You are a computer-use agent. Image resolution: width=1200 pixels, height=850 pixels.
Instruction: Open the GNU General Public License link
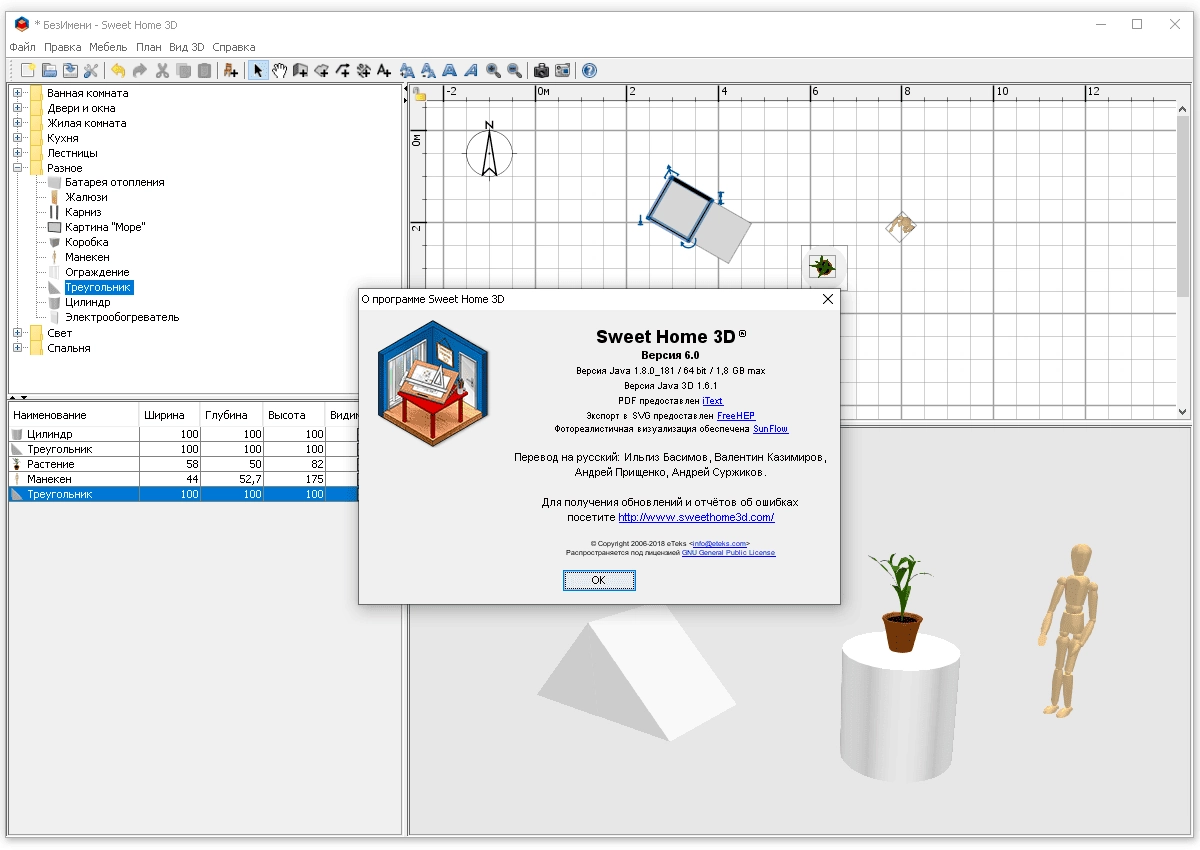(x=728, y=552)
